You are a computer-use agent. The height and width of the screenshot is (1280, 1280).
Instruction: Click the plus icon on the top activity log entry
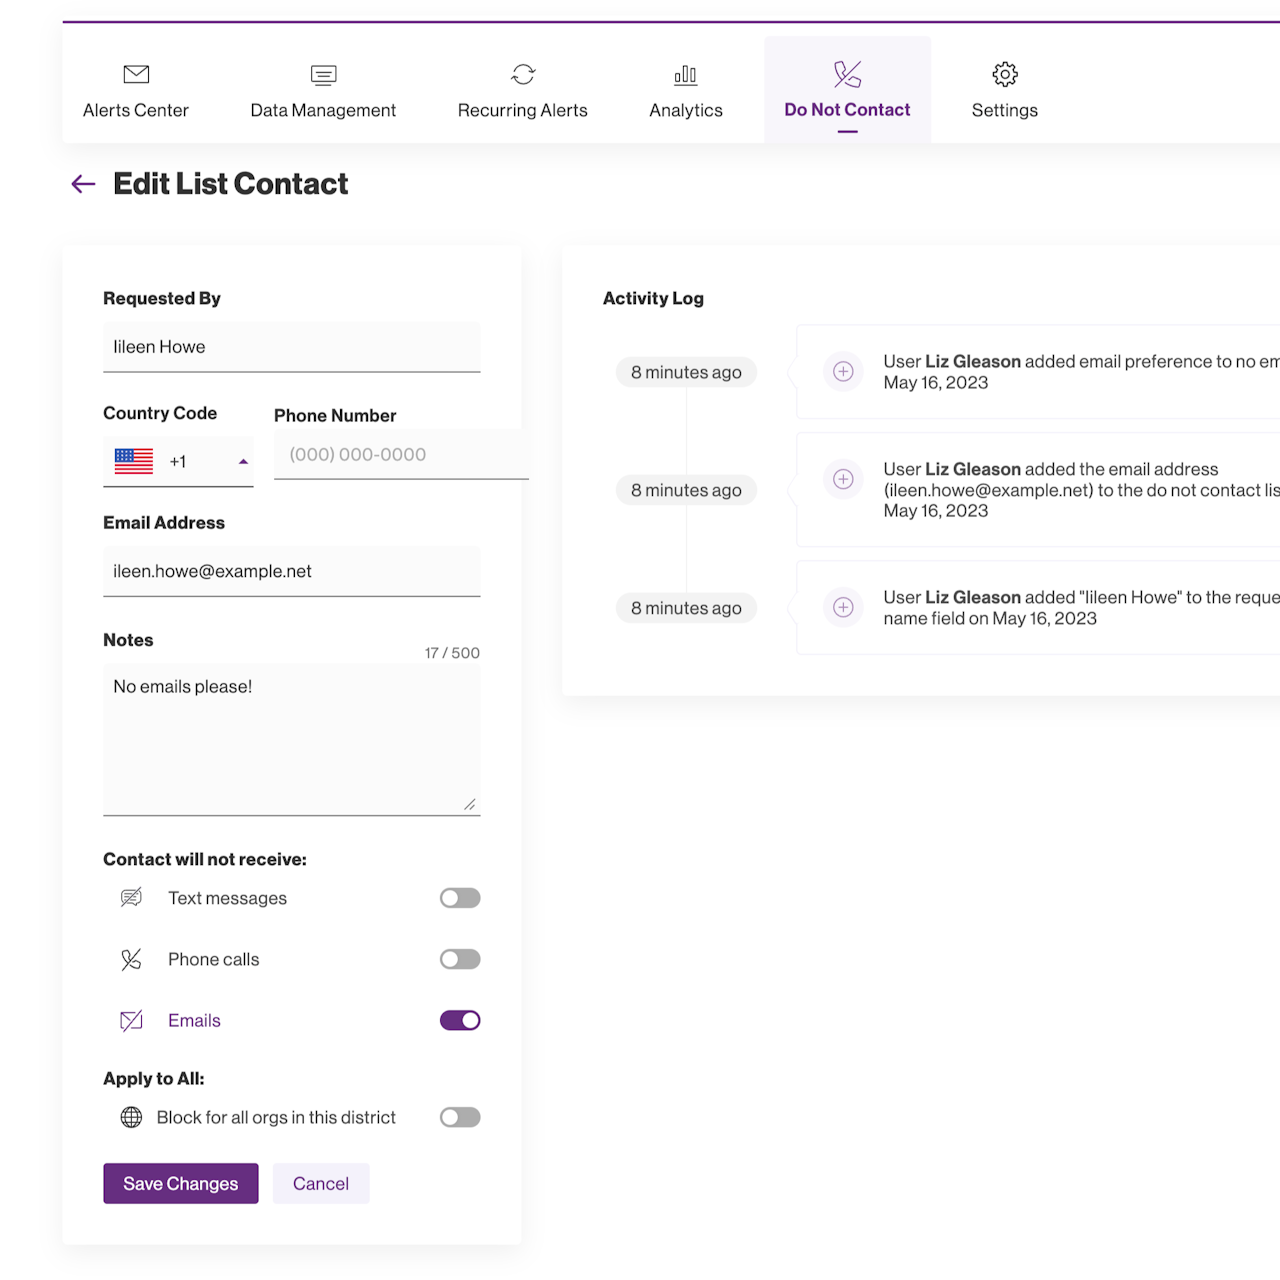[843, 372]
